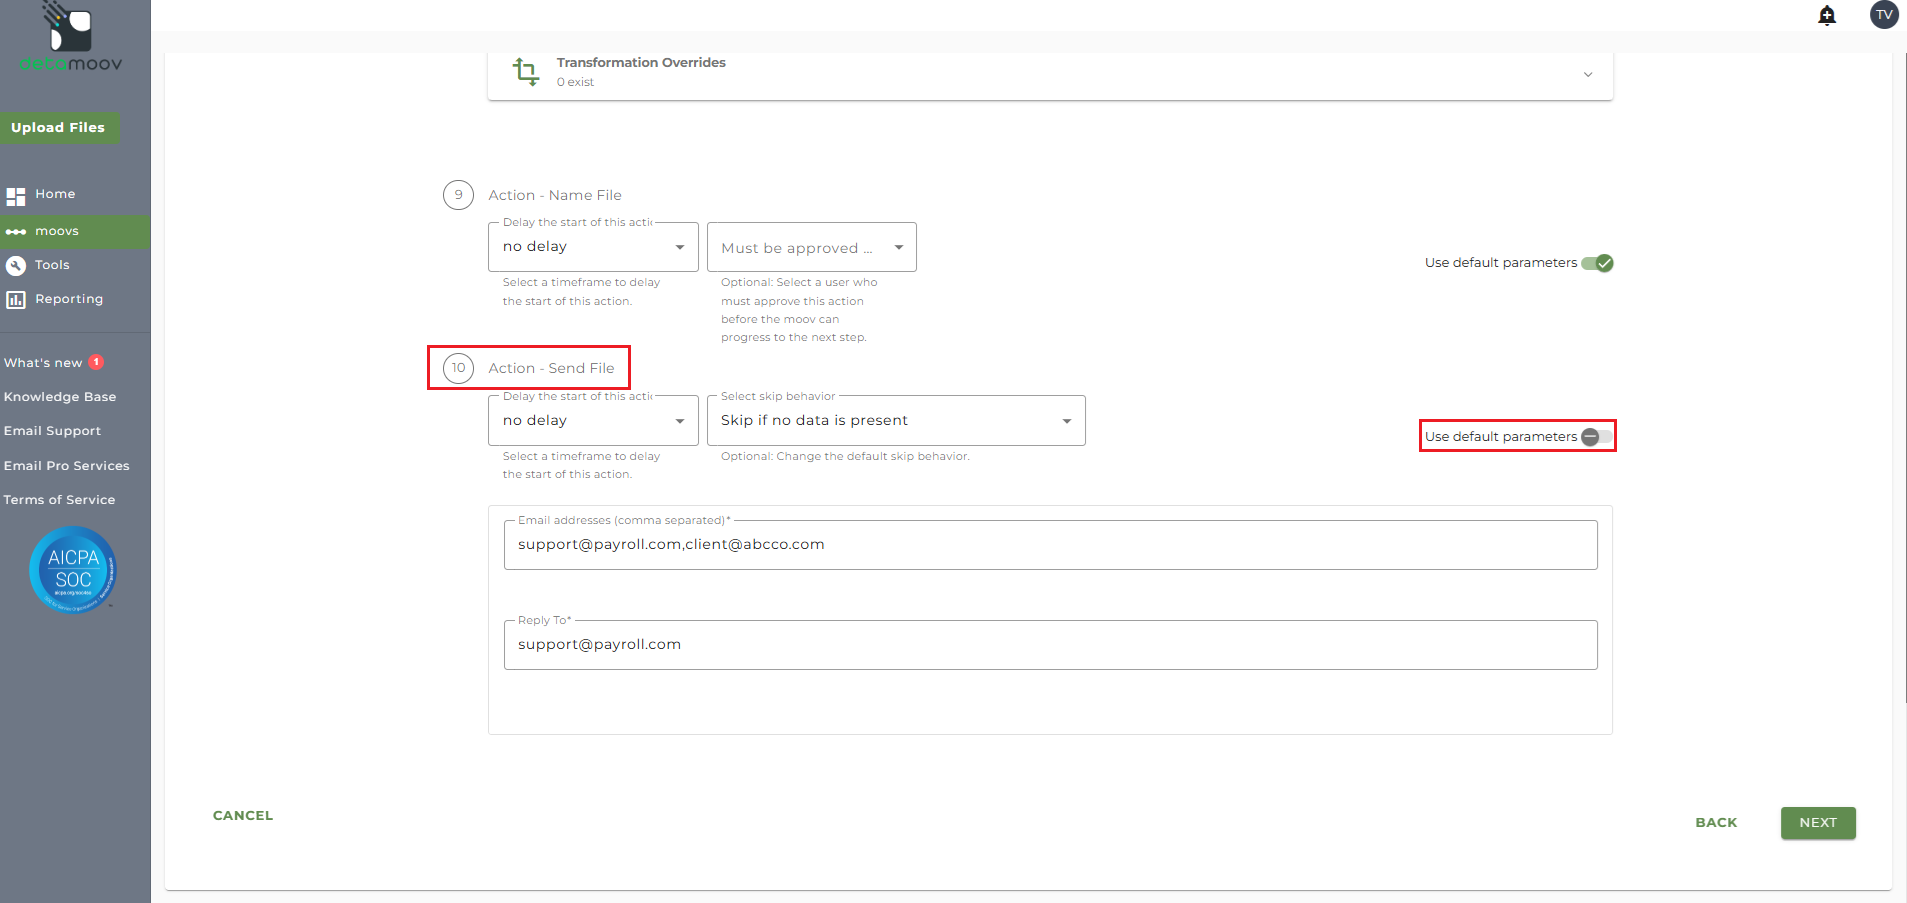
Task: Disable default parameters for Name File action
Action: tap(1597, 263)
